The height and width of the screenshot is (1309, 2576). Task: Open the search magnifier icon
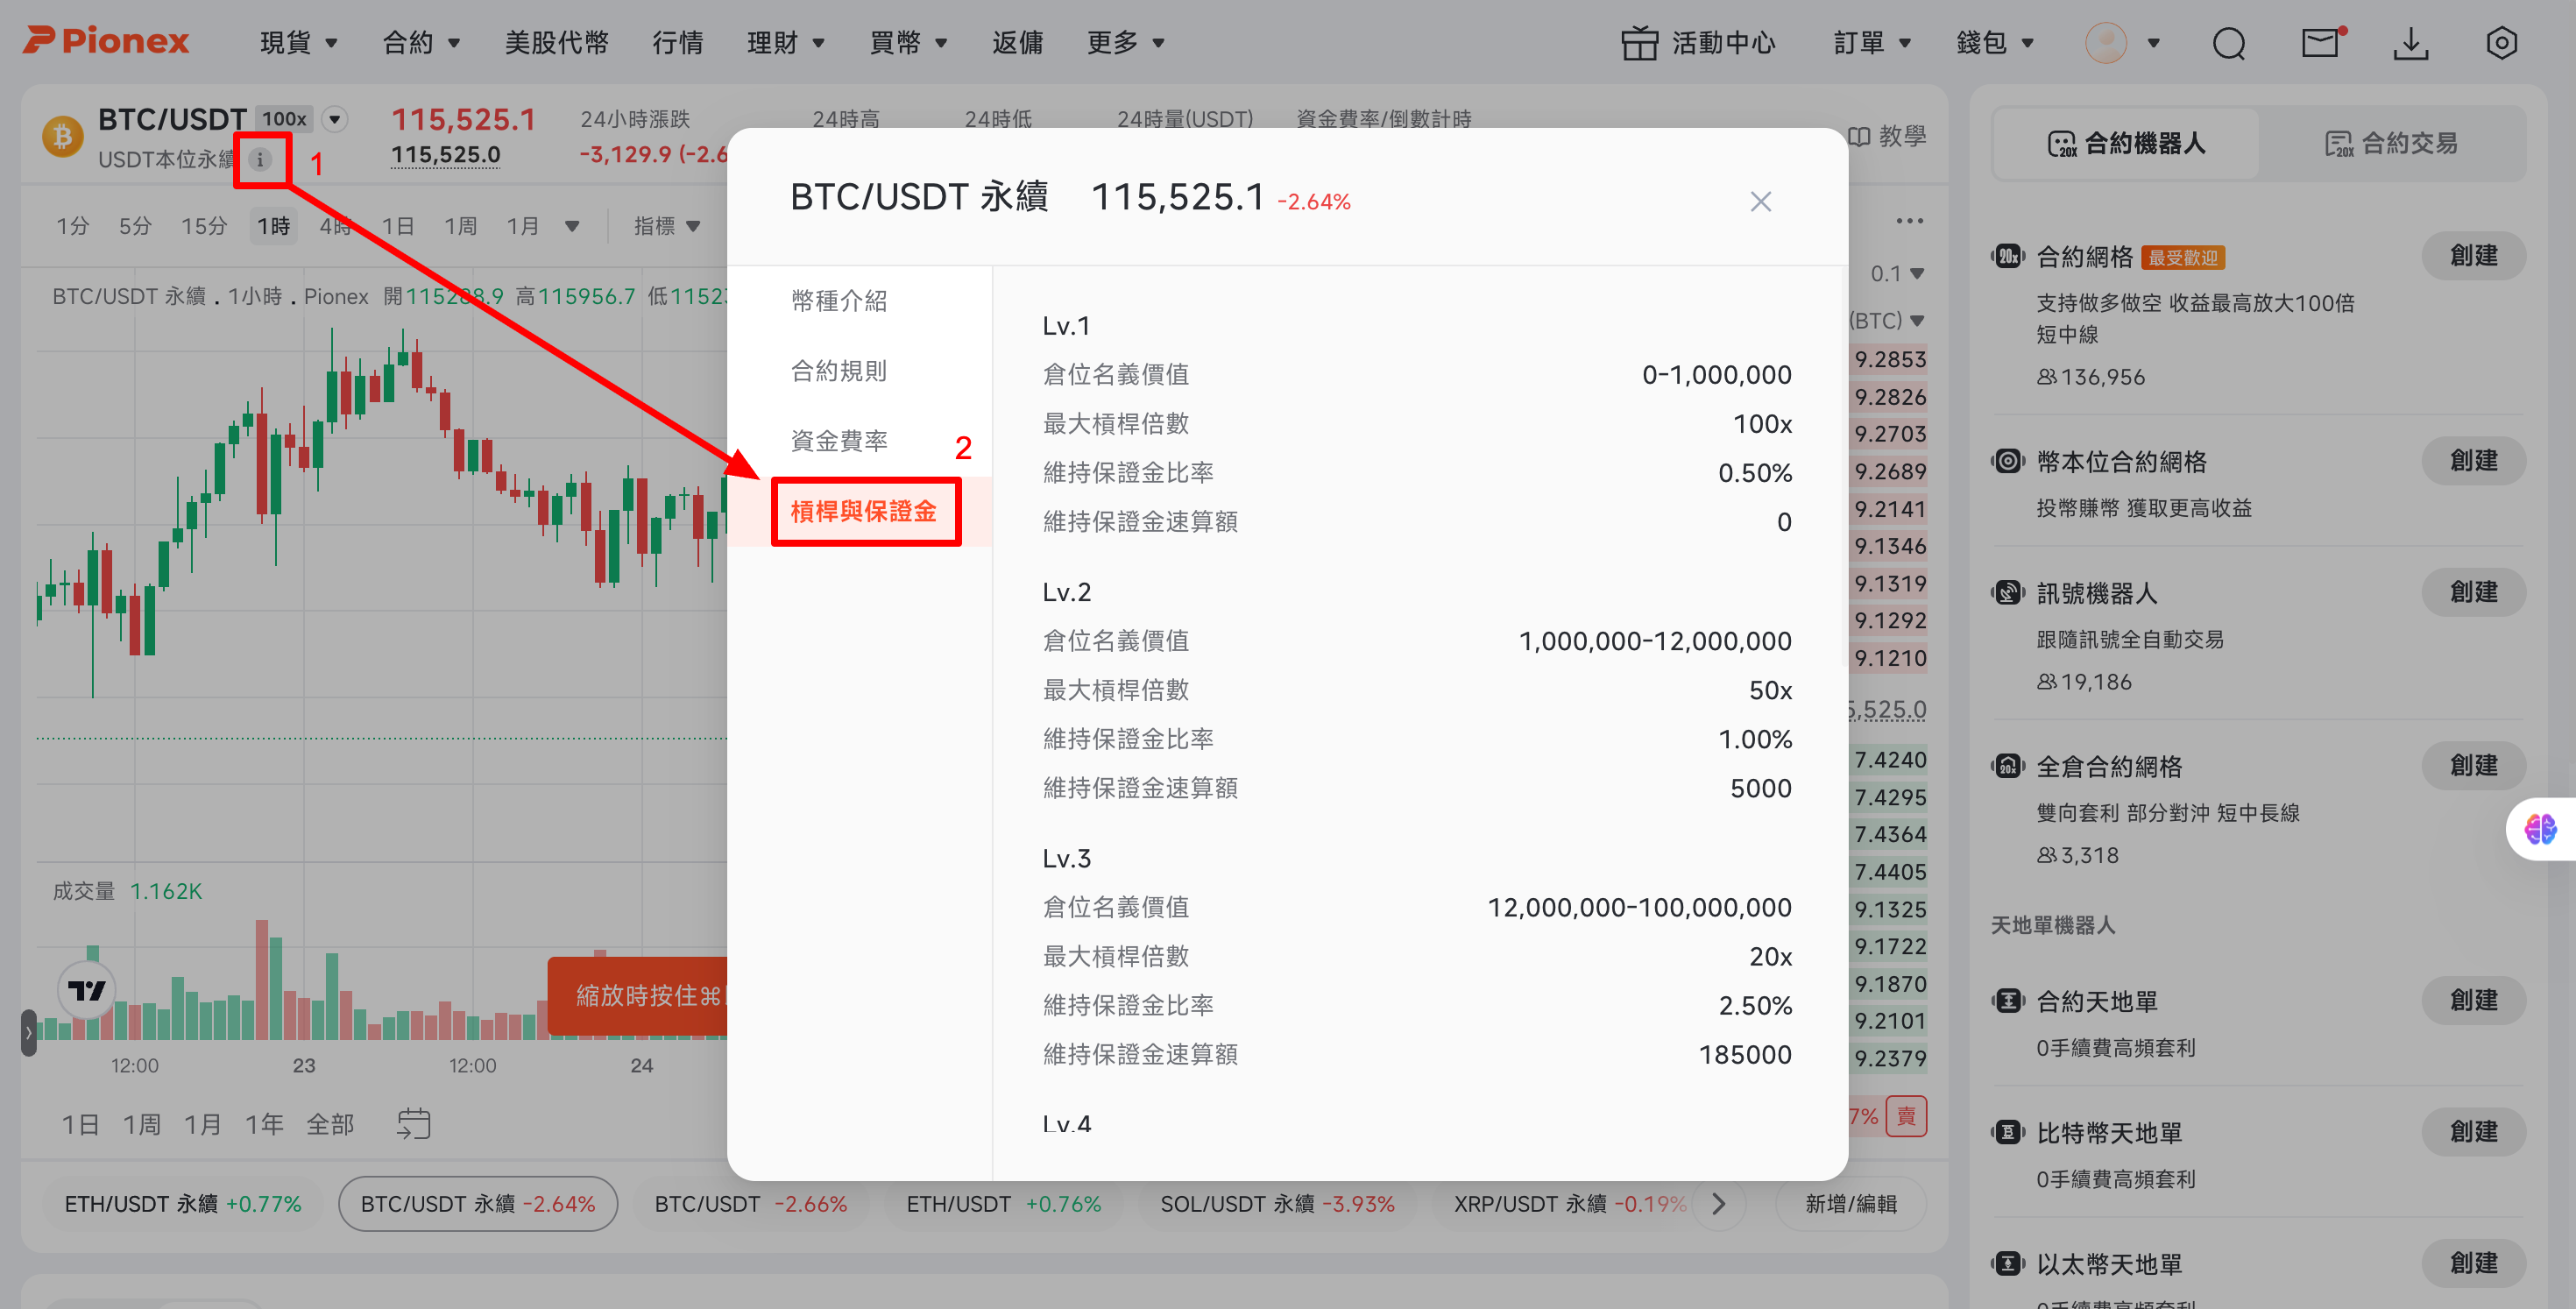[x=2229, y=43]
